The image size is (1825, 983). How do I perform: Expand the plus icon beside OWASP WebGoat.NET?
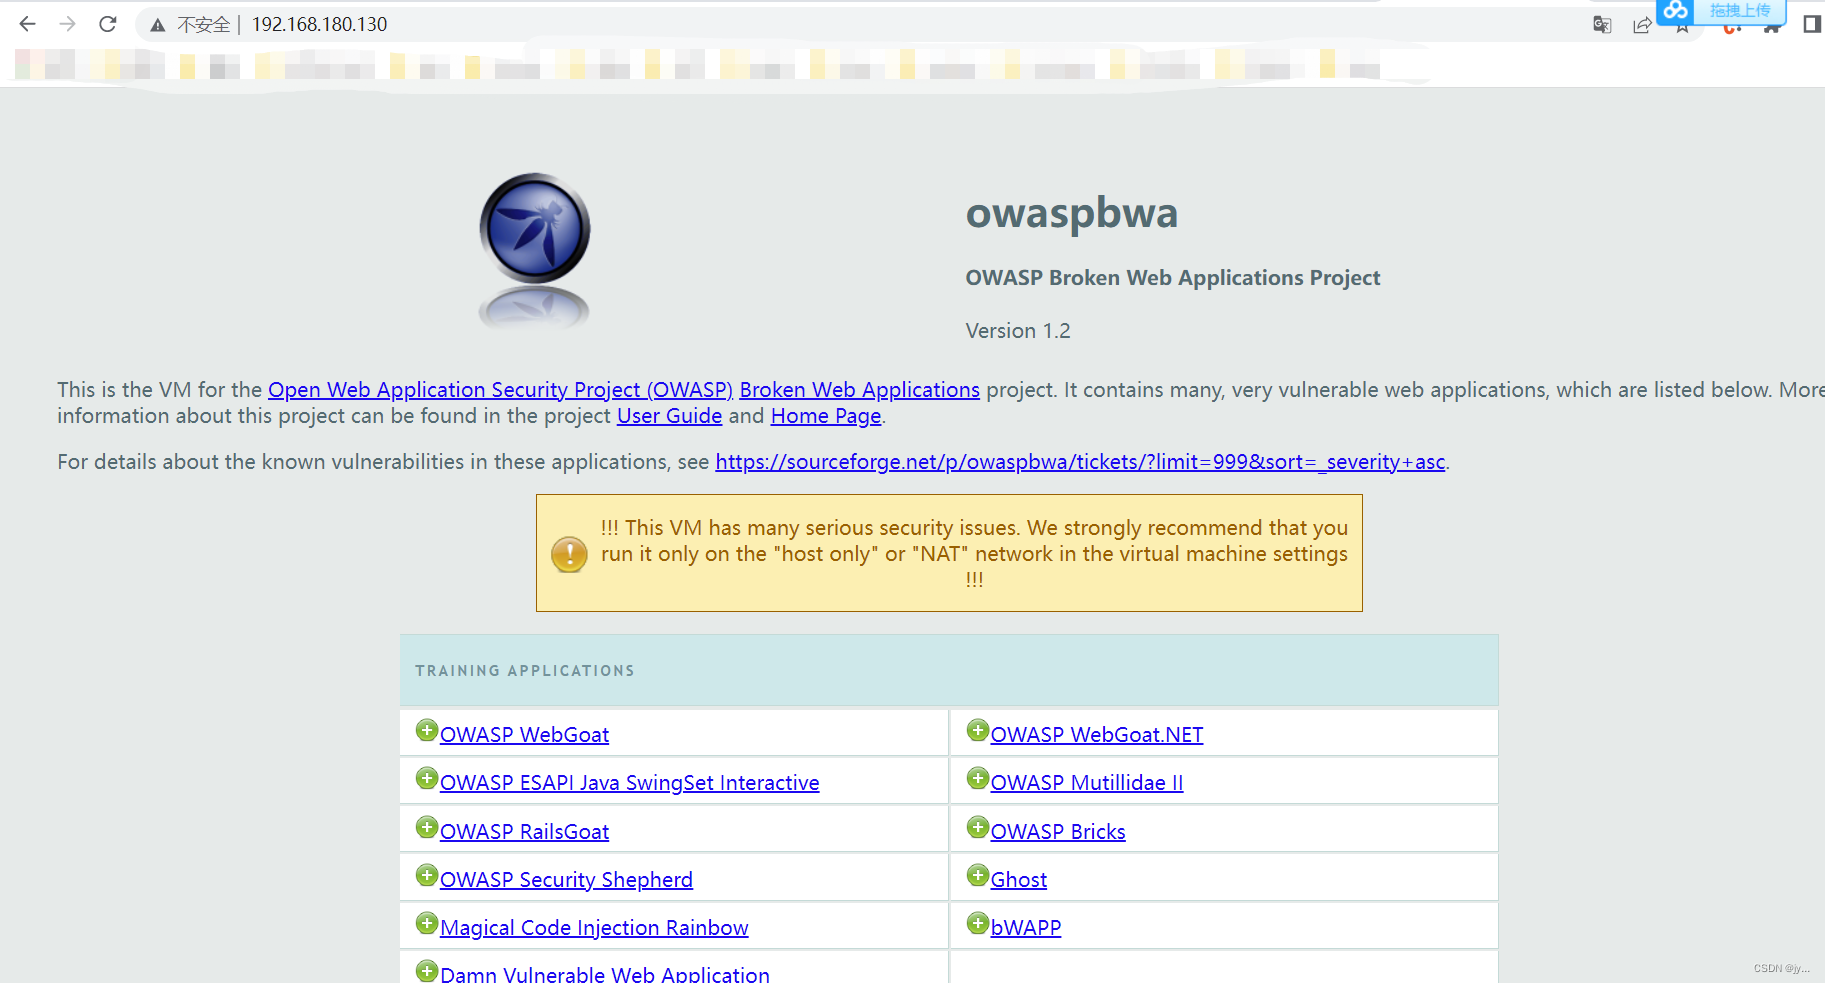(x=978, y=730)
